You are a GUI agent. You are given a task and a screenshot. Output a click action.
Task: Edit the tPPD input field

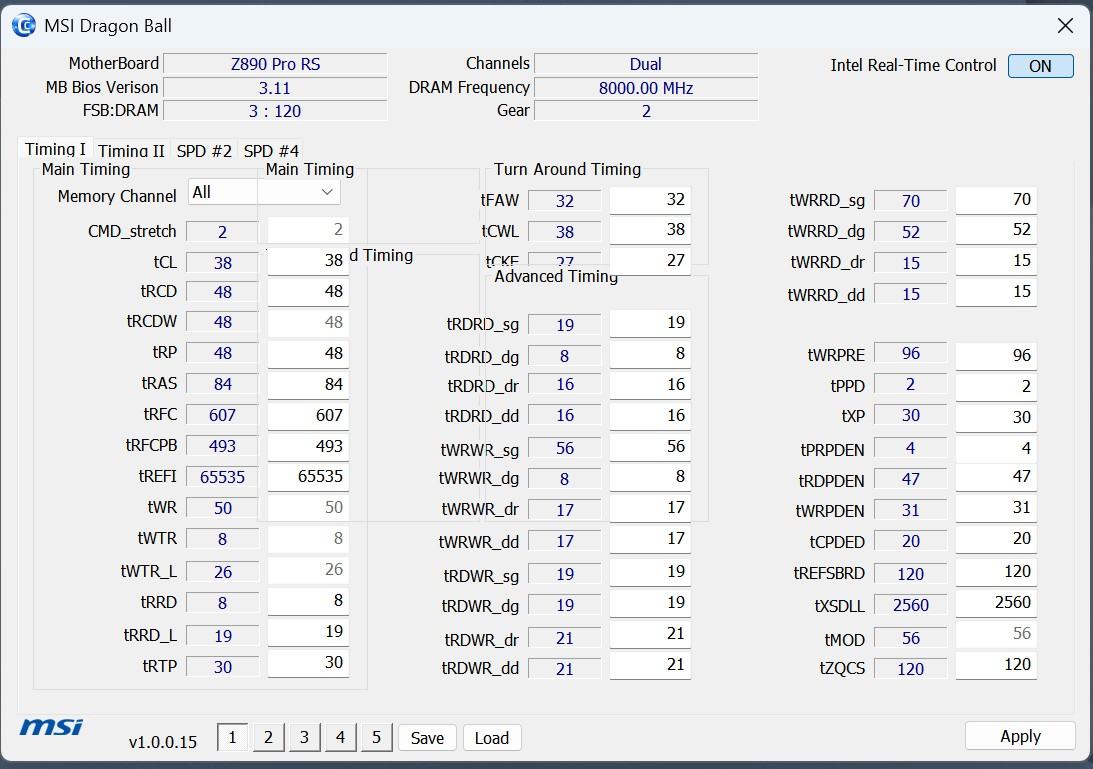[996, 386]
